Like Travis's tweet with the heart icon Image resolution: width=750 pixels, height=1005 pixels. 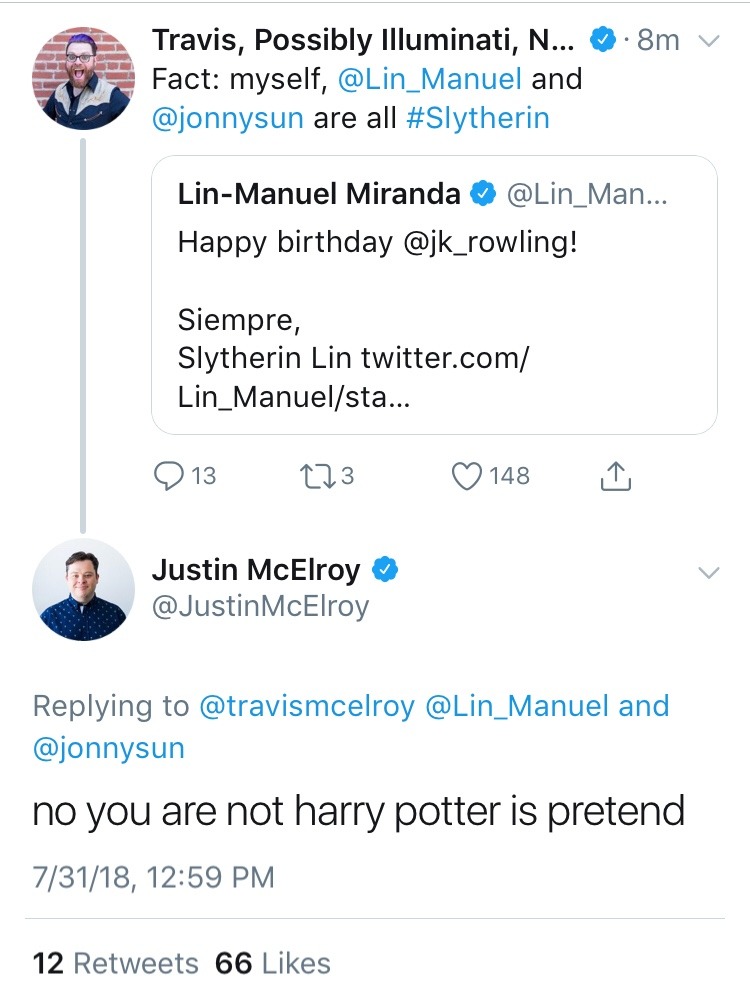click(468, 477)
